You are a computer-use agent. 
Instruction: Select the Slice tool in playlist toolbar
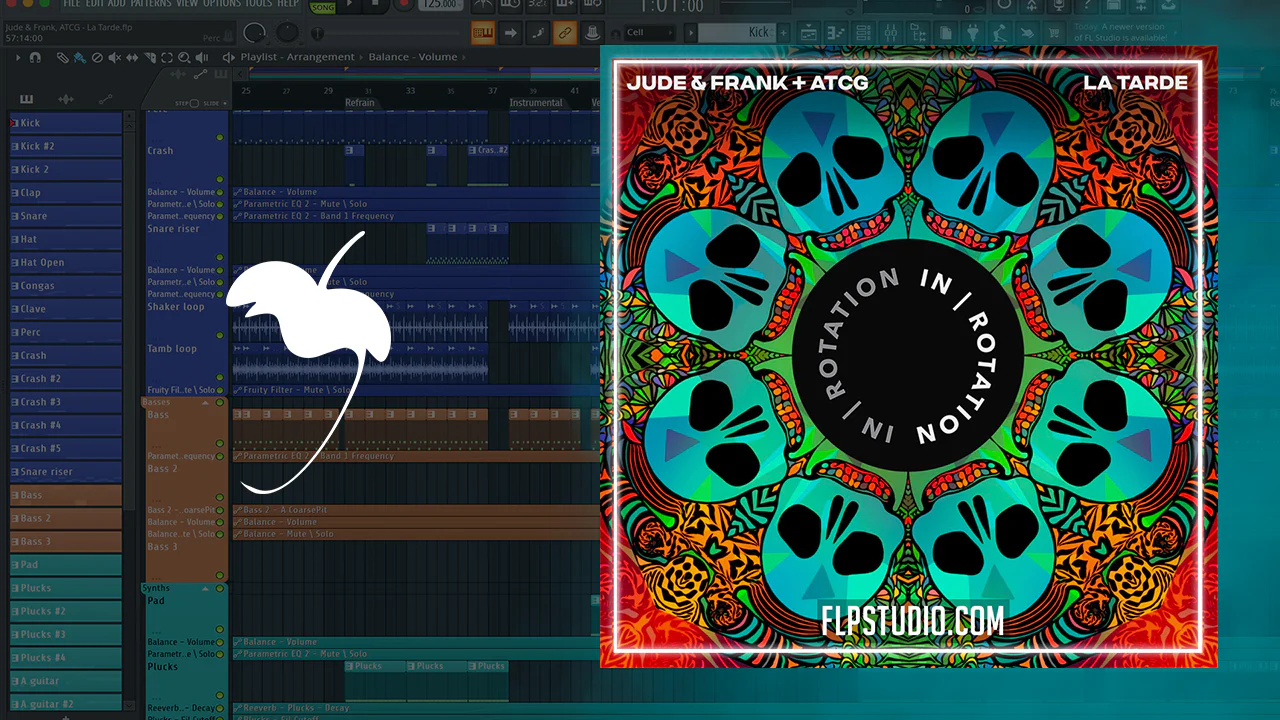tap(148, 57)
